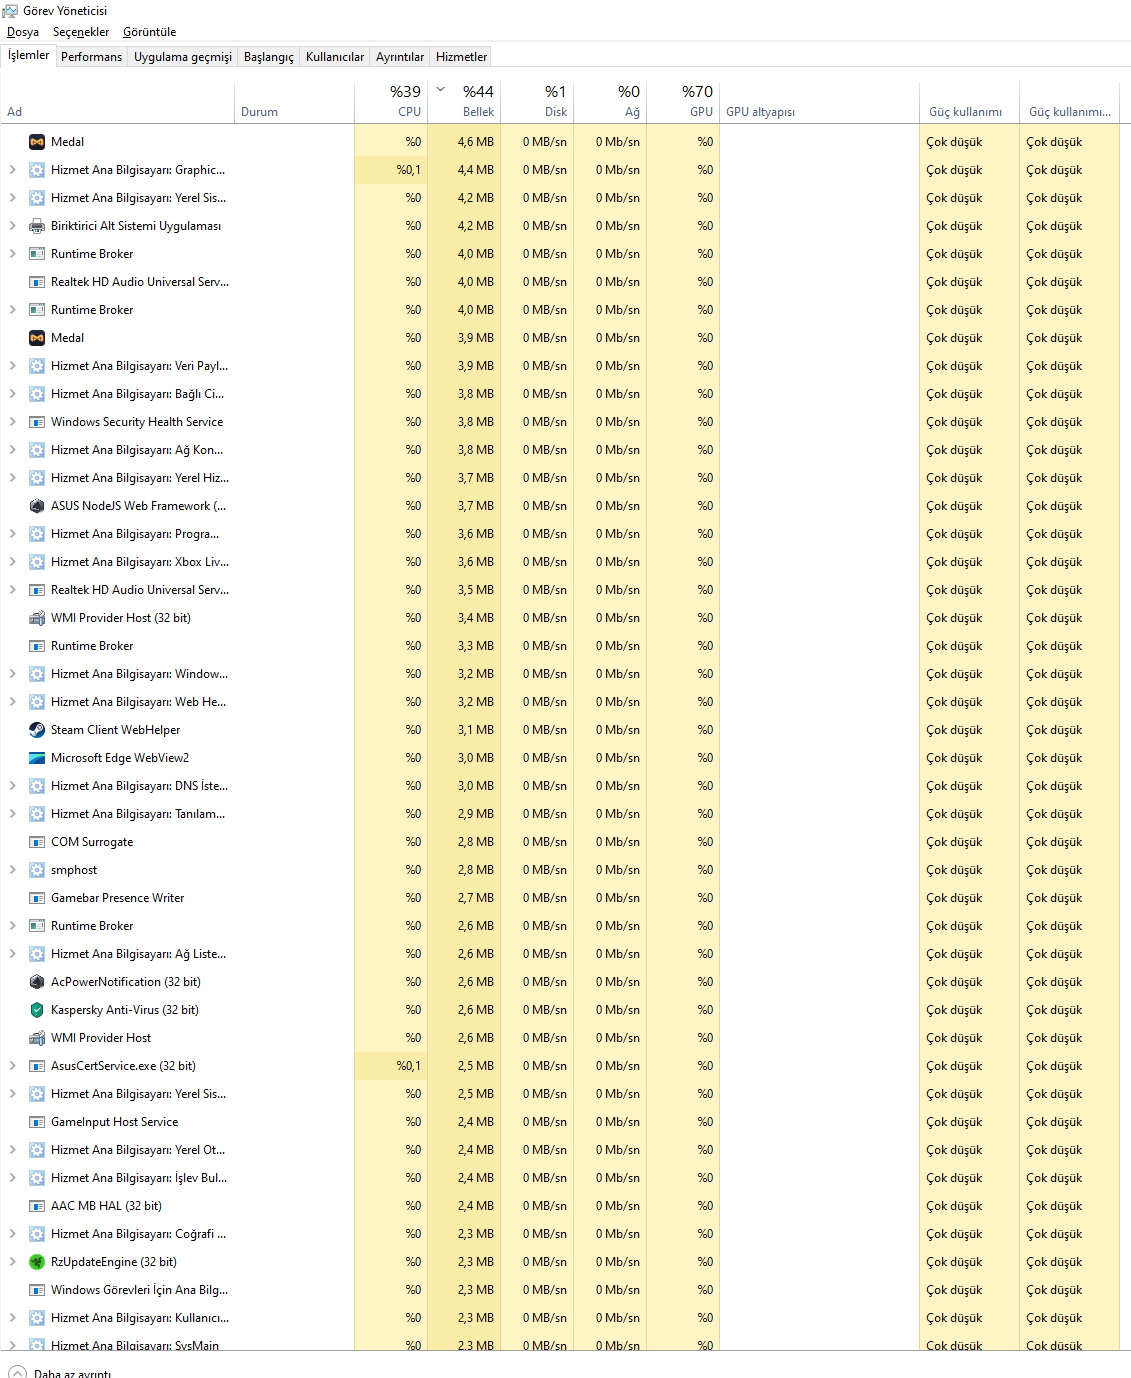Viewport: 1131px width, 1378px height.
Task: Click the Hizmet Ana Bilgisayarı: Web He gear icon
Action: (x=37, y=702)
